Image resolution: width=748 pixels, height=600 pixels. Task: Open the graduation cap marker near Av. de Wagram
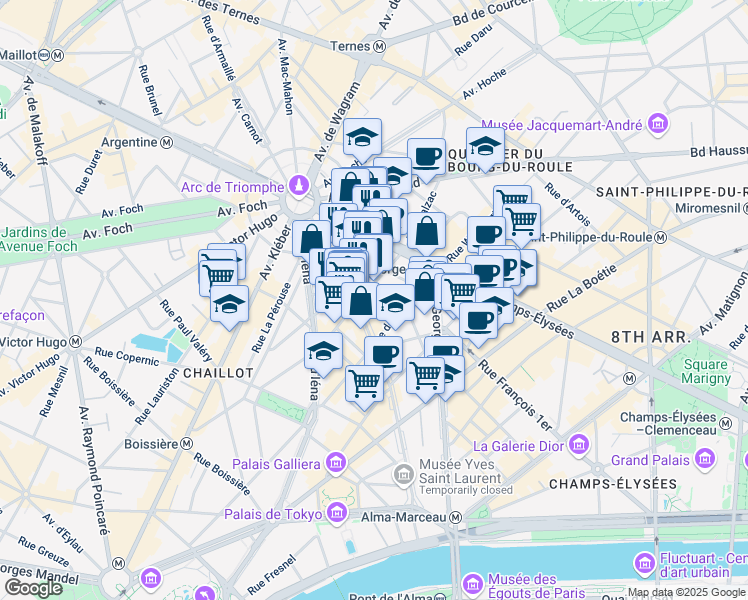(362, 139)
